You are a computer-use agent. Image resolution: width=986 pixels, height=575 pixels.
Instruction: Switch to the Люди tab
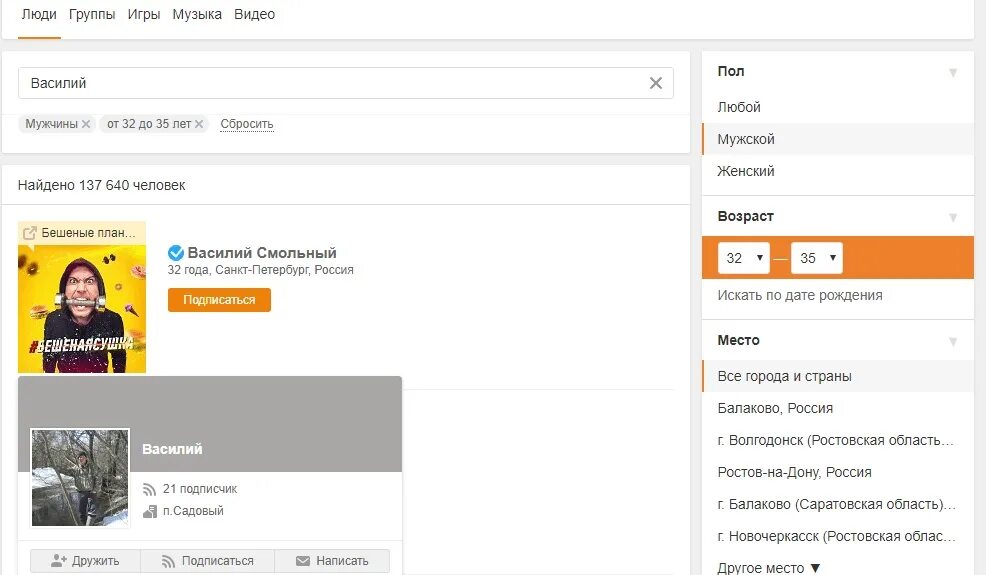(39, 14)
